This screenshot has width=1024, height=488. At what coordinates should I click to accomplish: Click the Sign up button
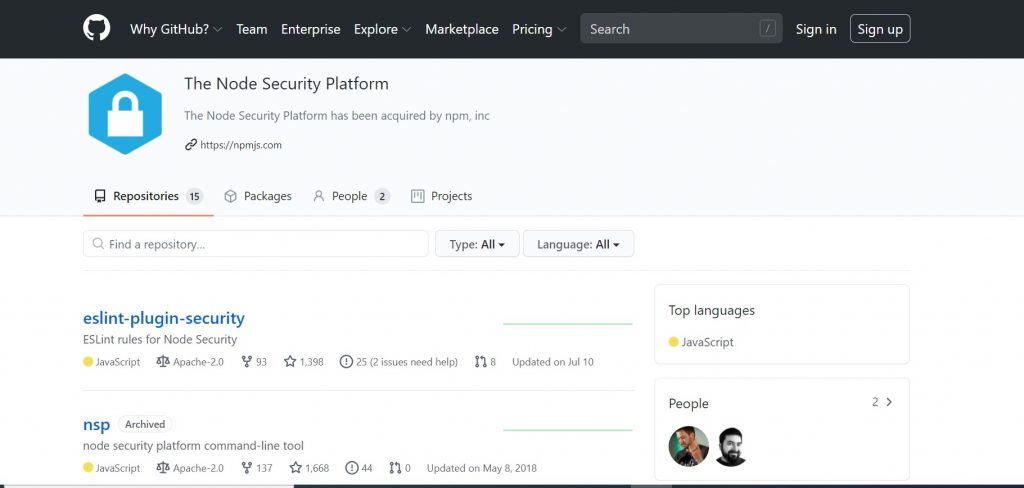pos(880,29)
